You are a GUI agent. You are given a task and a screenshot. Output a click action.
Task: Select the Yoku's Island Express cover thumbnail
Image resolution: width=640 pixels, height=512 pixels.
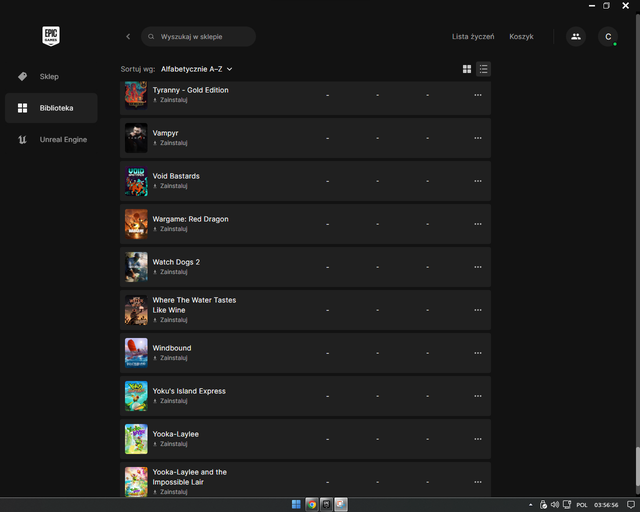click(136, 396)
